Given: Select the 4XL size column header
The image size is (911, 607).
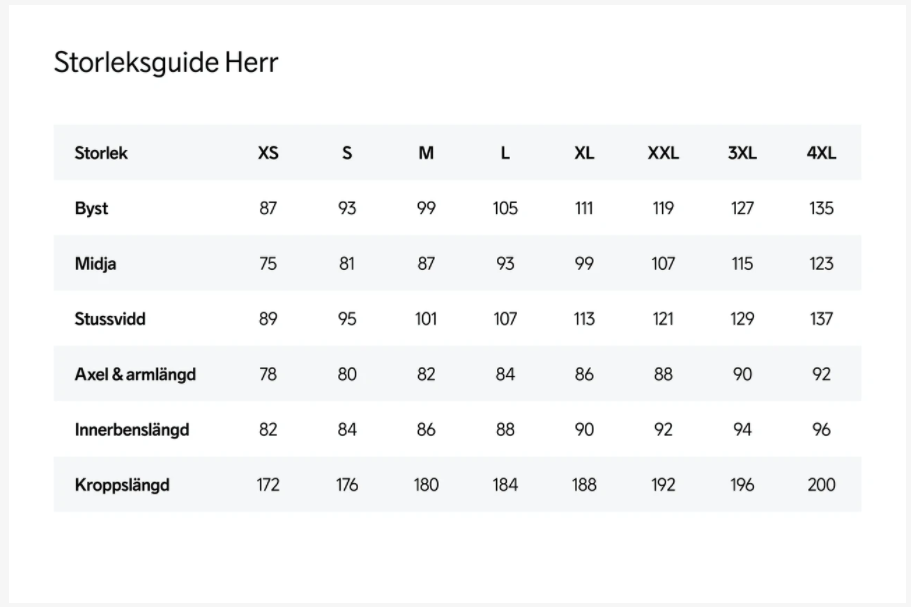Looking at the screenshot, I should (x=821, y=153).
